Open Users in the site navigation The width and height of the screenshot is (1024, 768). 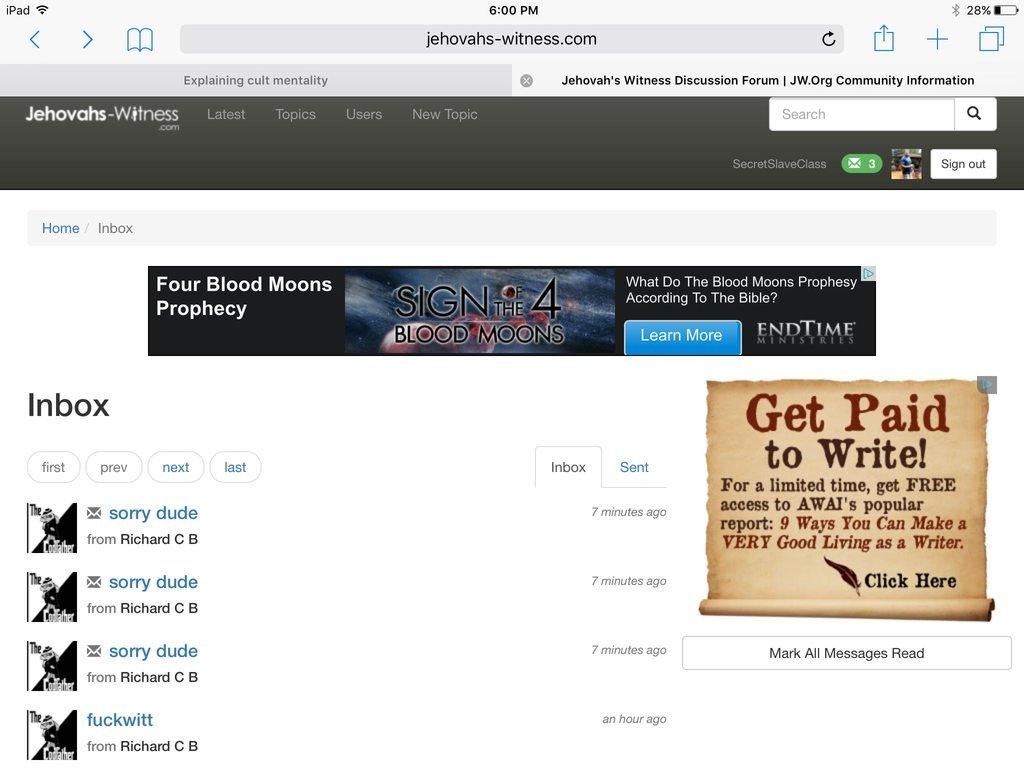point(364,114)
